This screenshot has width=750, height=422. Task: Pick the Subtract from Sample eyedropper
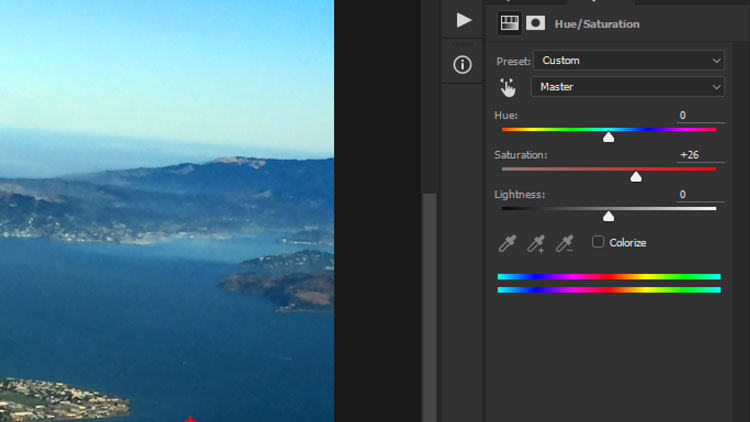tap(564, 243)
